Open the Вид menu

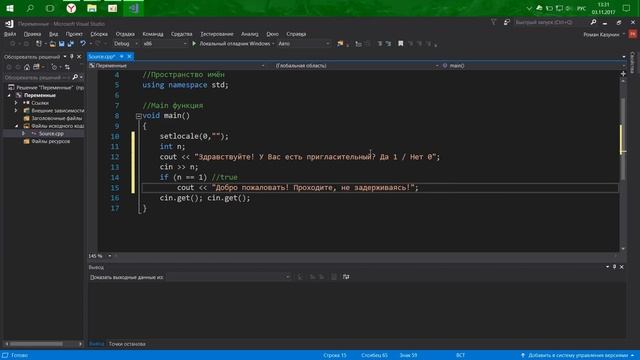coord(53,34)
